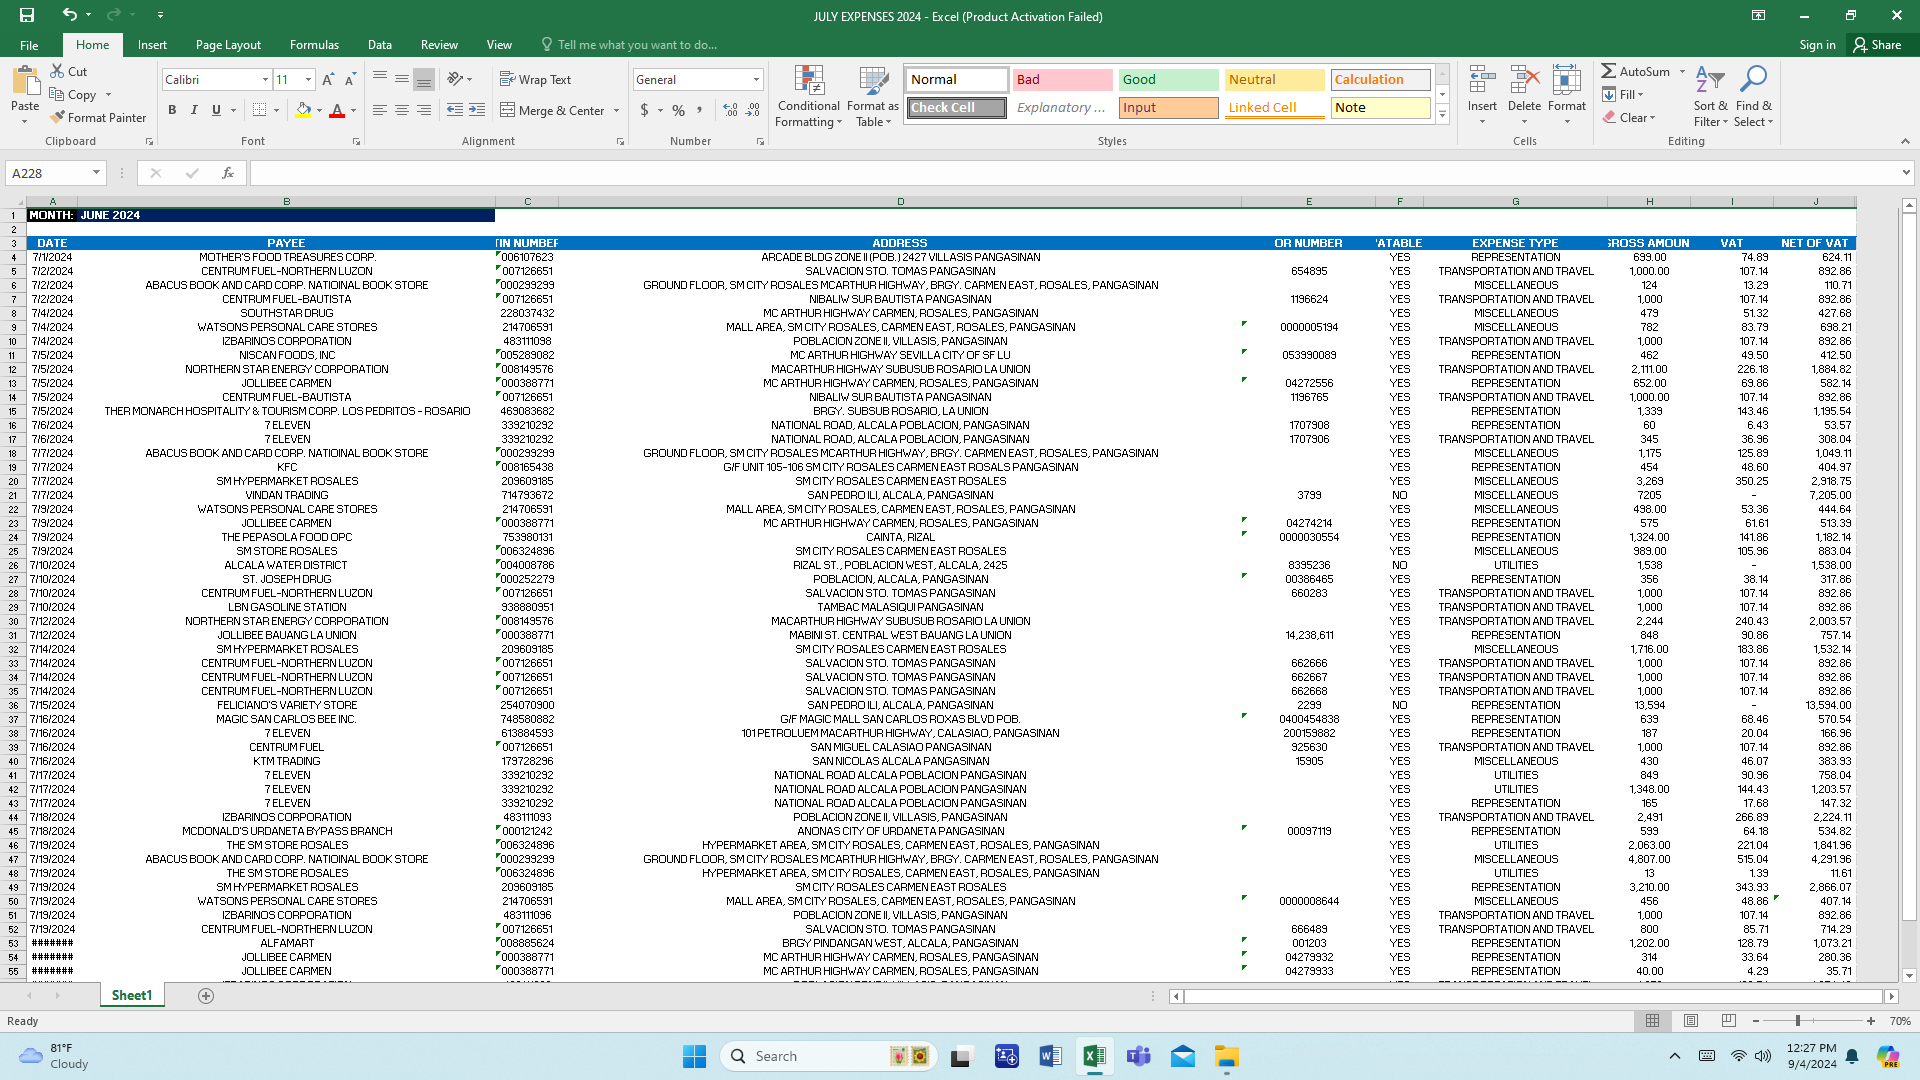
Task: Click into the formula bar
Action: 1074,173
